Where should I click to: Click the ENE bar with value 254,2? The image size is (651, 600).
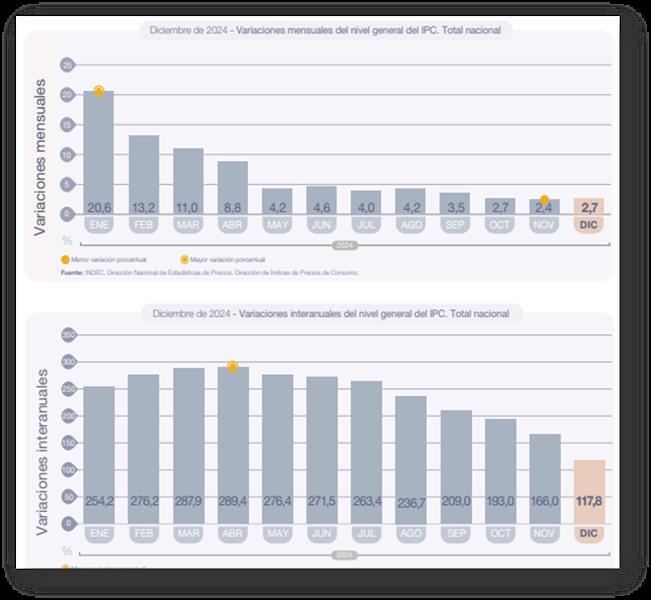pyautogui.click(x=99, y=450)
